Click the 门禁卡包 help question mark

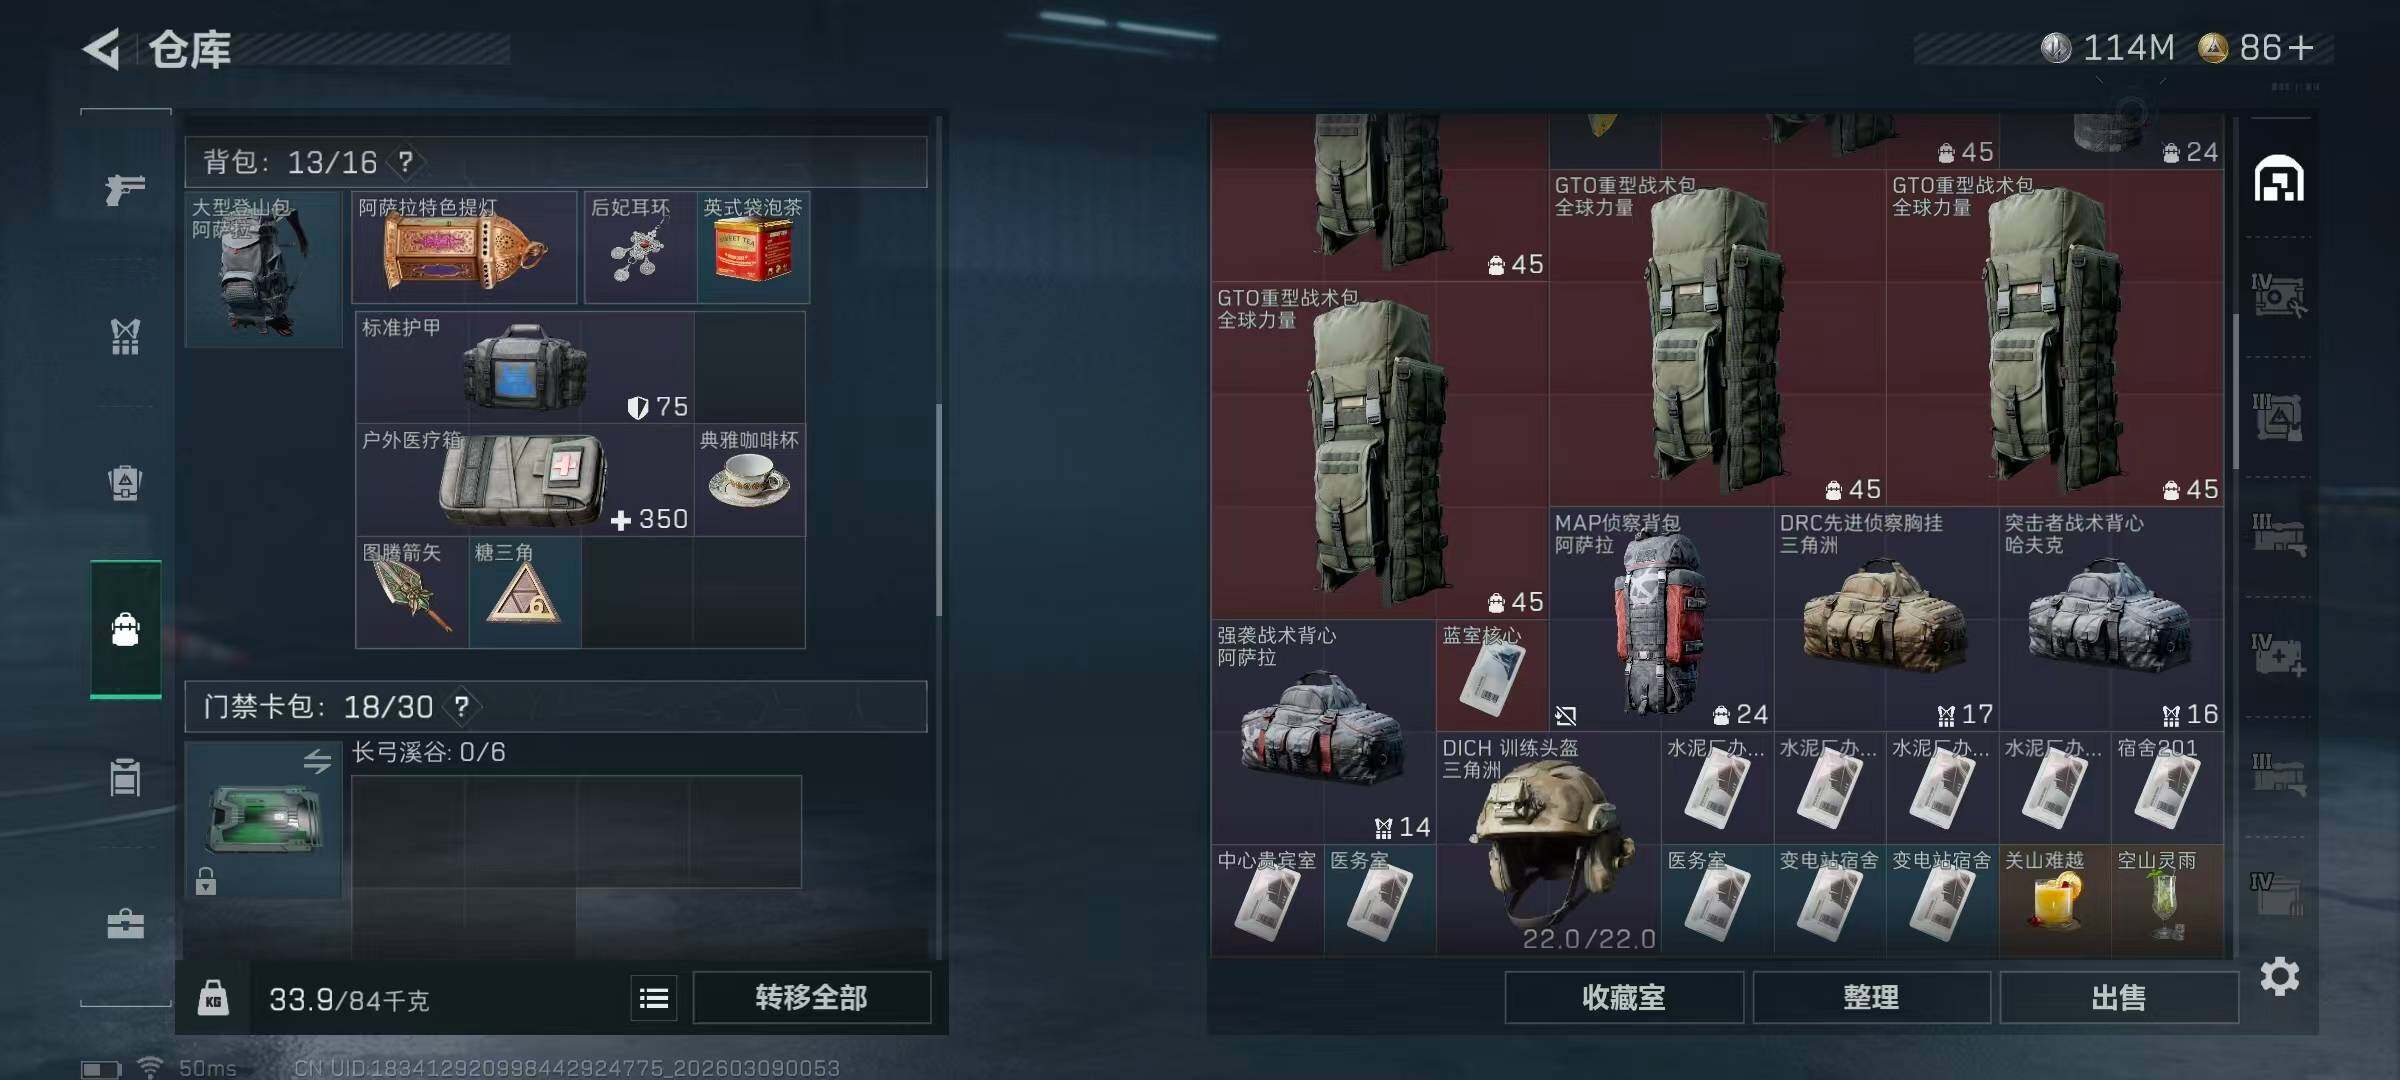(461, 707)
